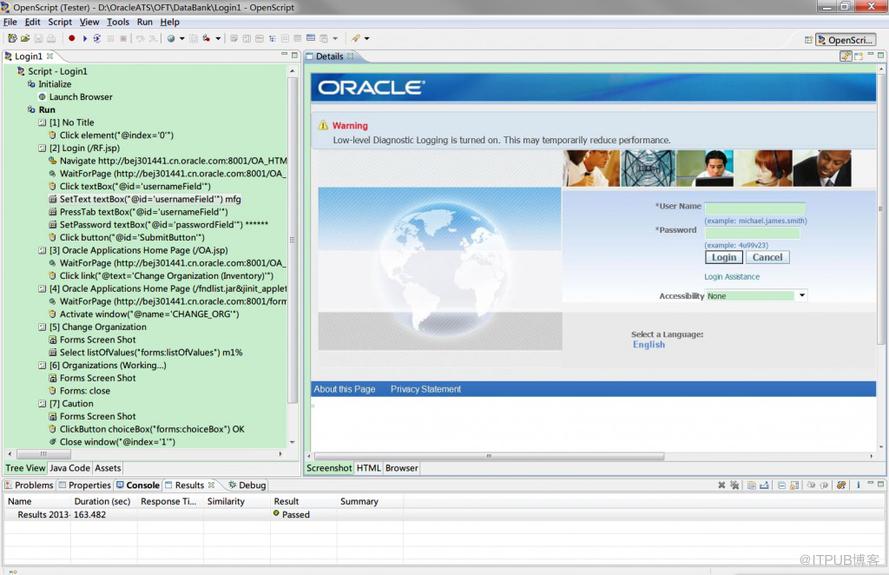
Task: Click the globe browser icon in toolbar
Action: point(171,38)
